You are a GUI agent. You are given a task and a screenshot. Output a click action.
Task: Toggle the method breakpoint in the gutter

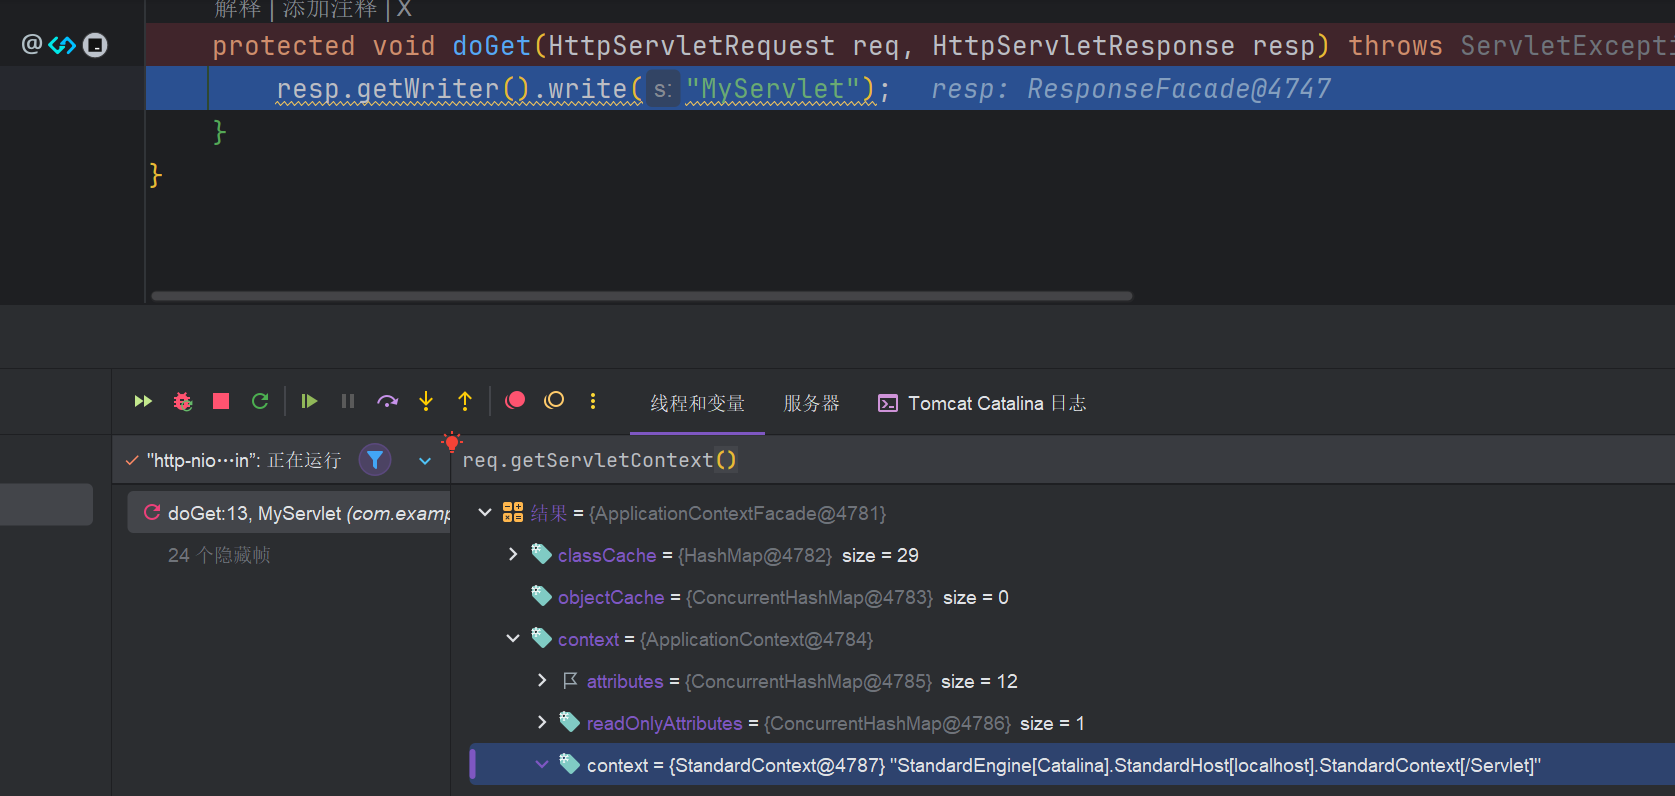(95, 45)
